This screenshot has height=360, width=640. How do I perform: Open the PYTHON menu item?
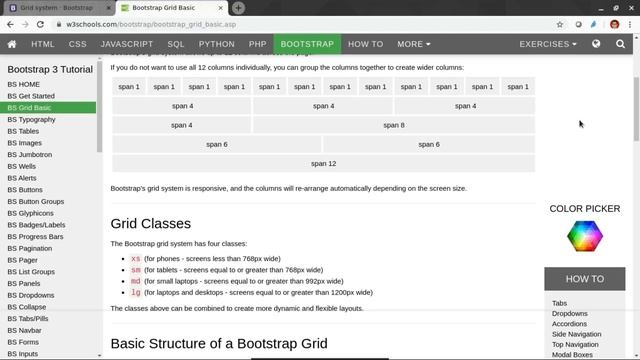tap(217, 44)
